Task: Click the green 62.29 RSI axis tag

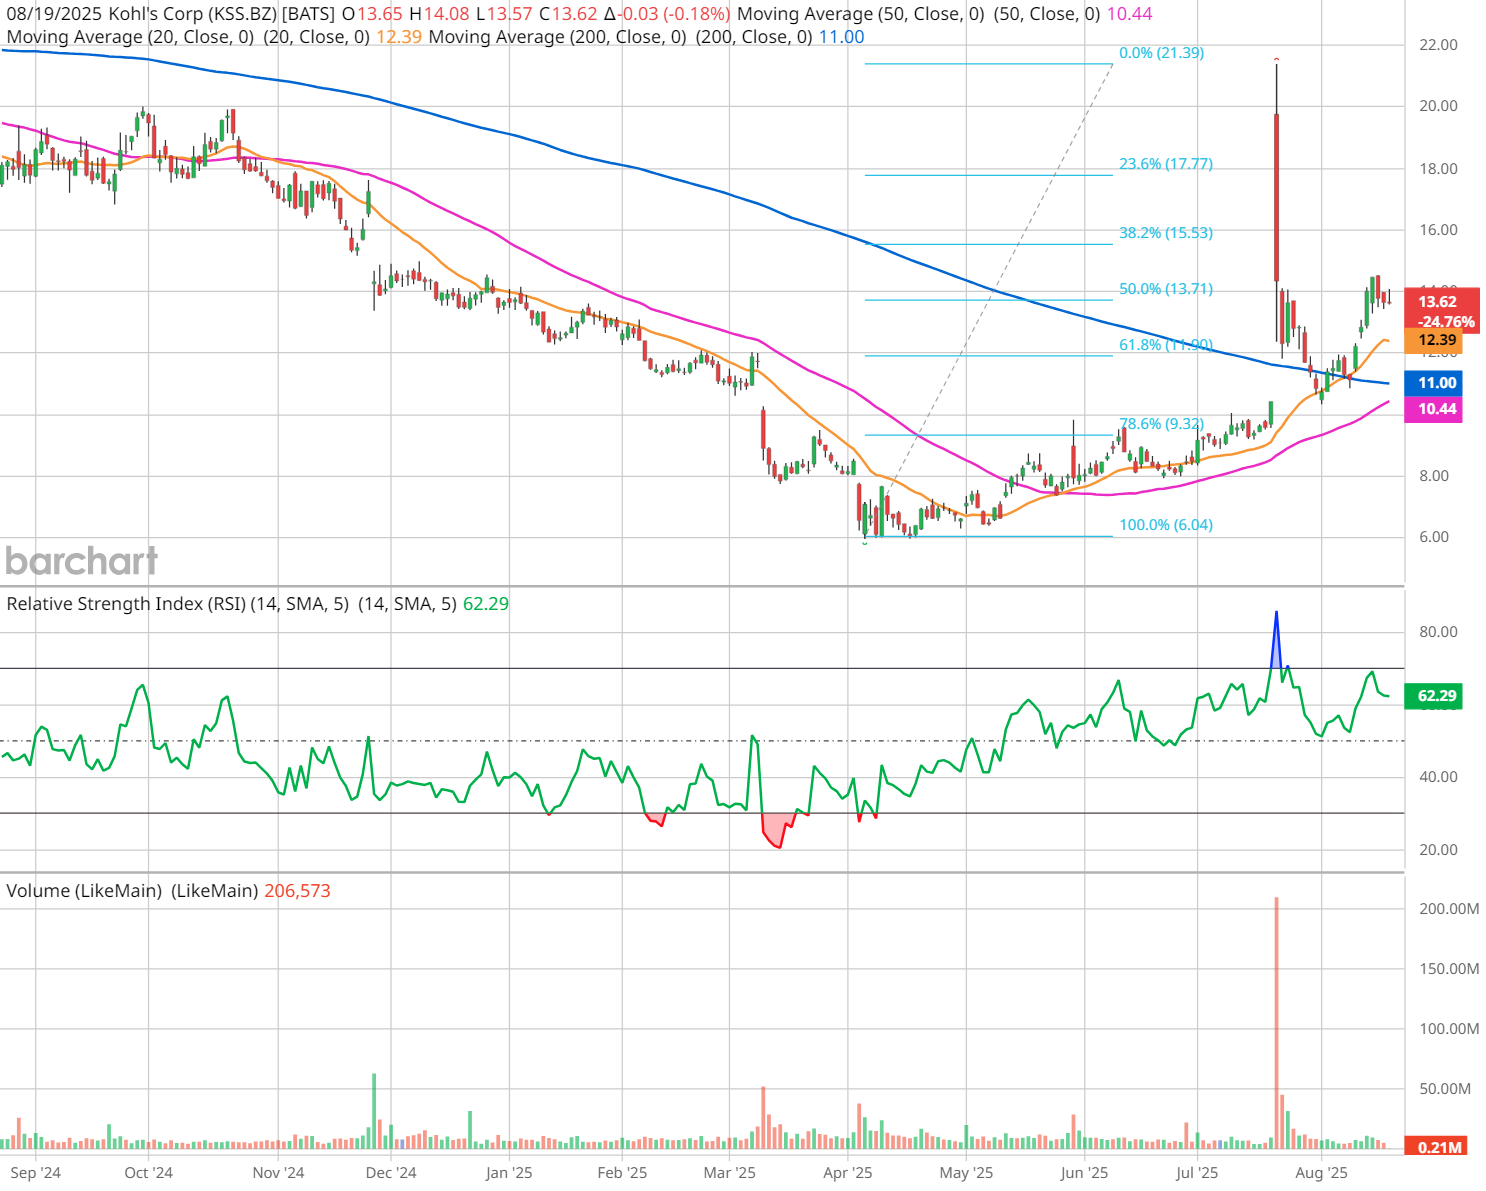Action: tap(1434, 696)
